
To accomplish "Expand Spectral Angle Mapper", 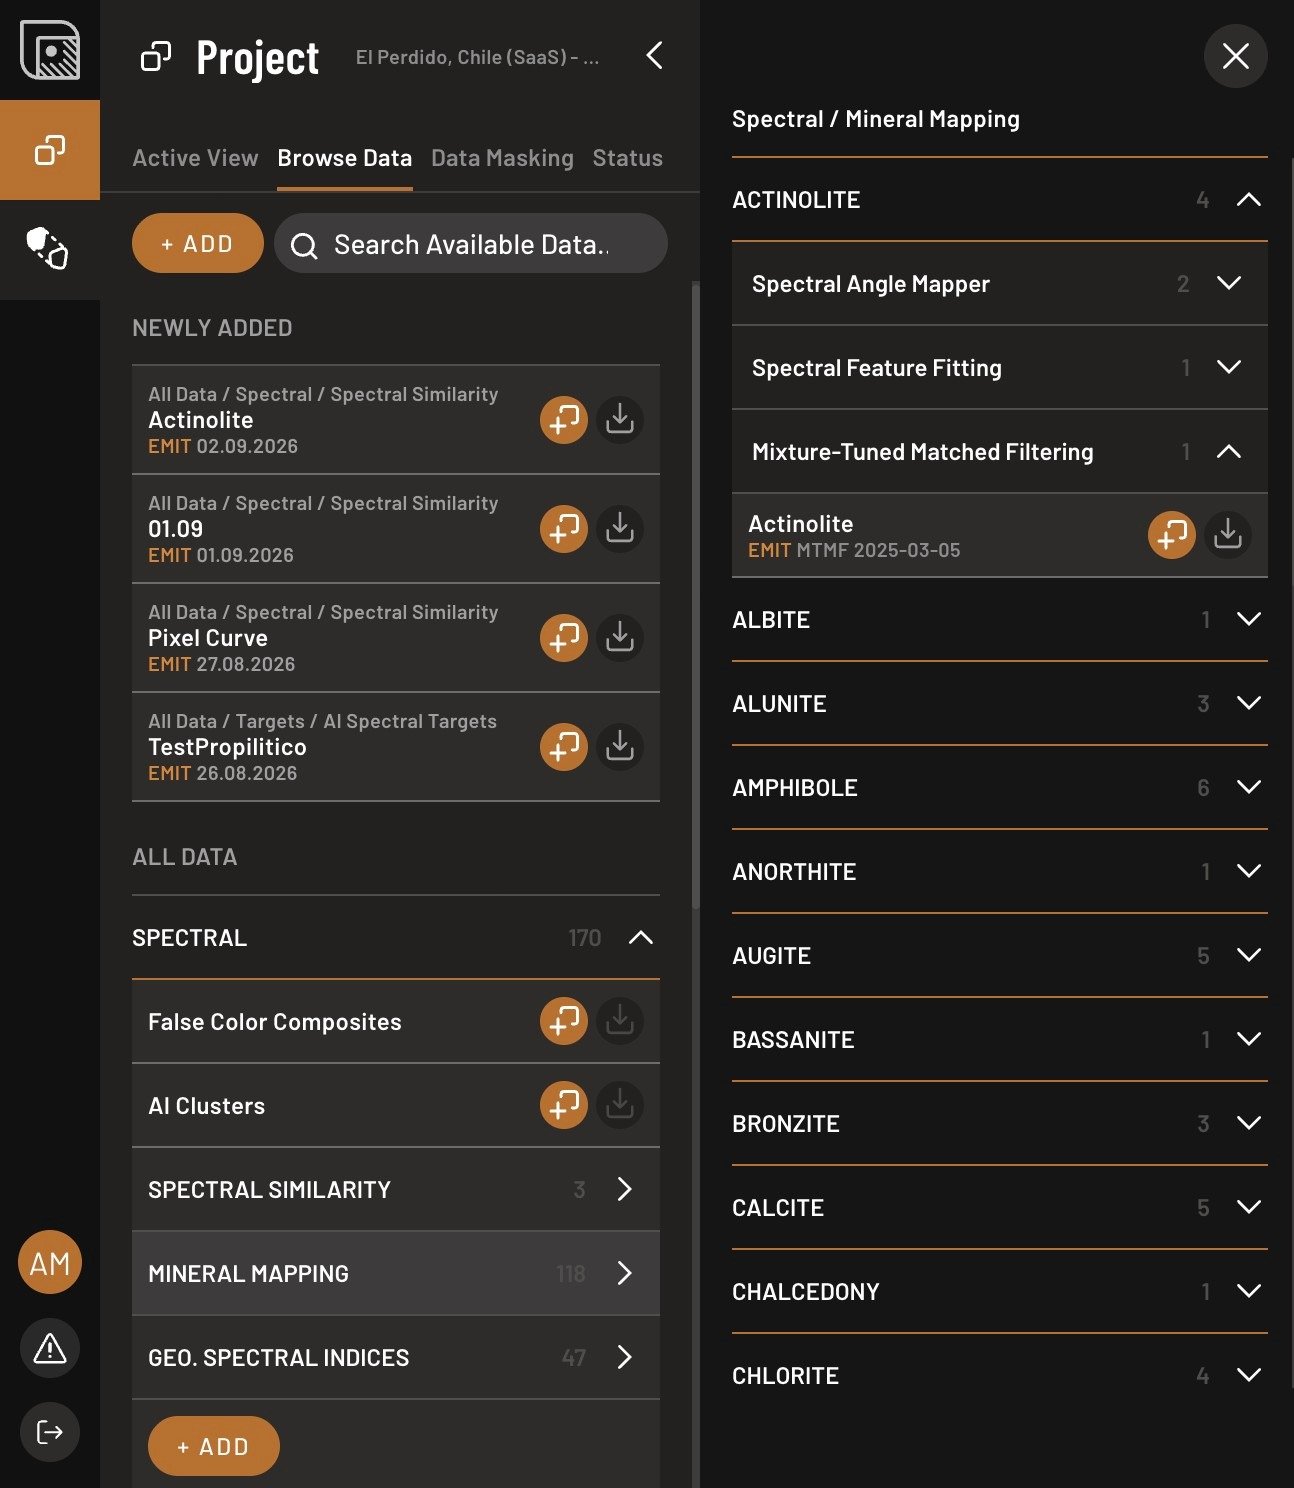I will (1229, 284).
